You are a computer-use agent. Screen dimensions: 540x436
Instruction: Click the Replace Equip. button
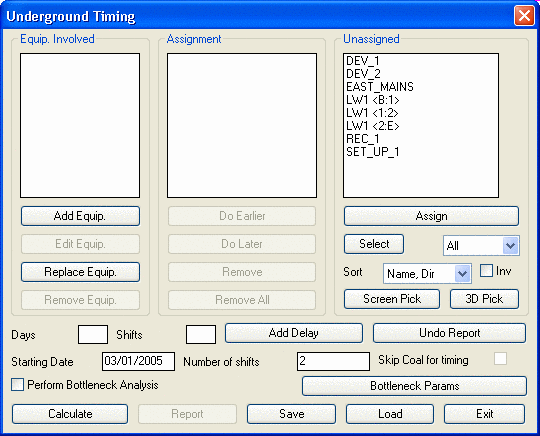[x=80, y=272]
